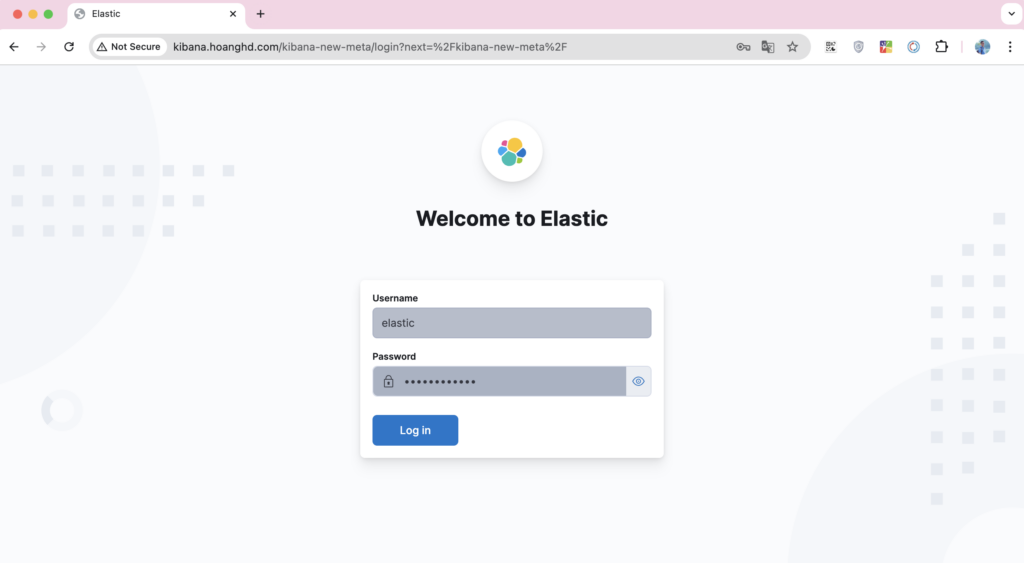Viewport: 1024px width, 563px height.
Task: Close the Elastic tab
Action: (x=232, y=14)
